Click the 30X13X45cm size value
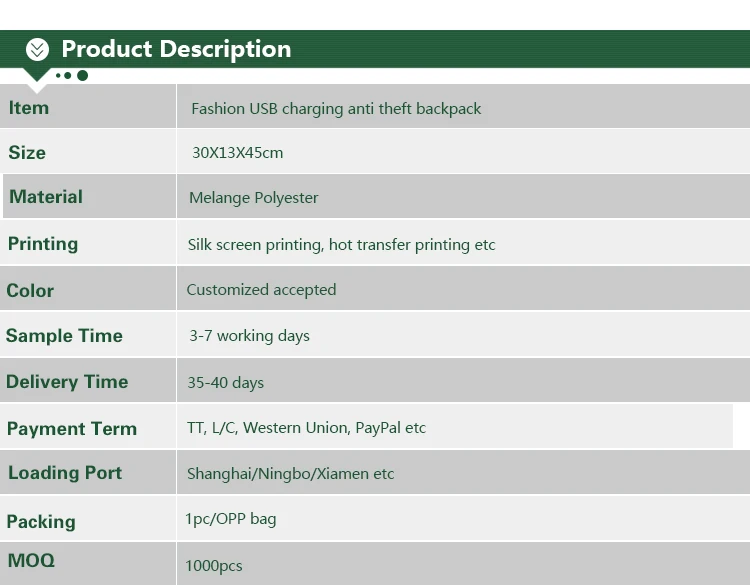This screenshot has width=750, height=585. click(237, 153)
